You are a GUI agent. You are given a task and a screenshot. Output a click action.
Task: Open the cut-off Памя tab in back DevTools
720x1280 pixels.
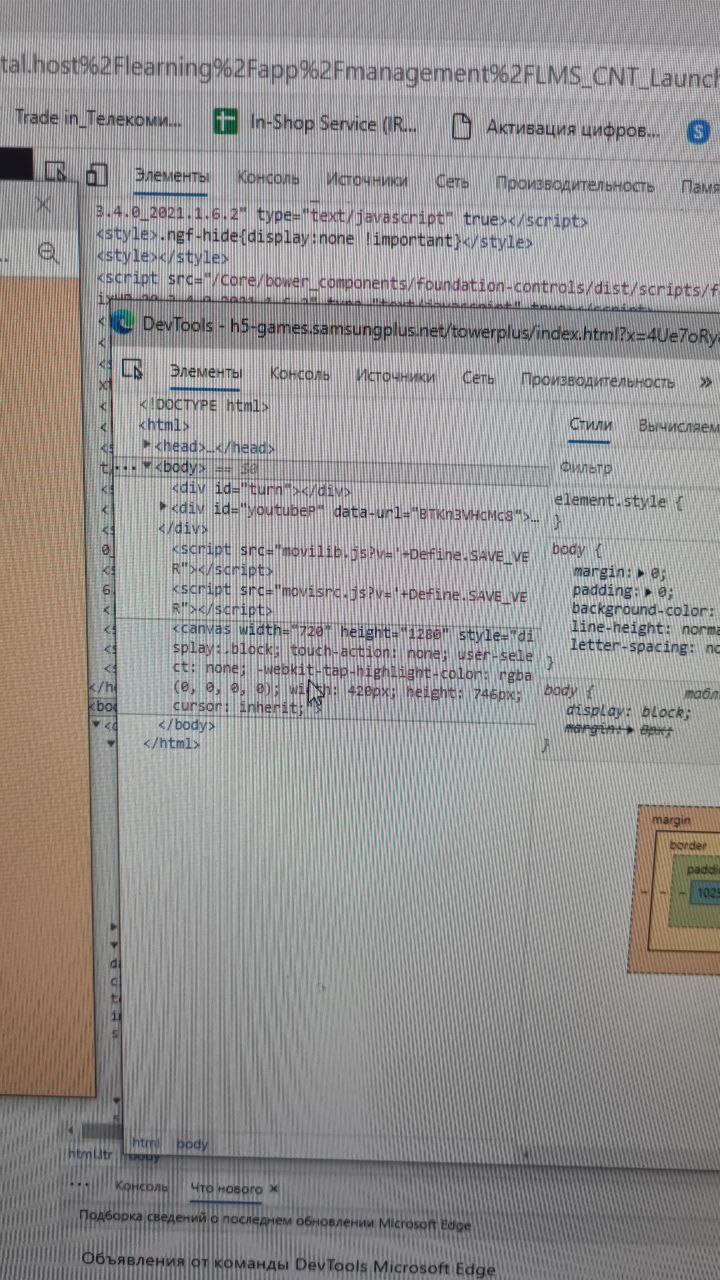point(700,187)
